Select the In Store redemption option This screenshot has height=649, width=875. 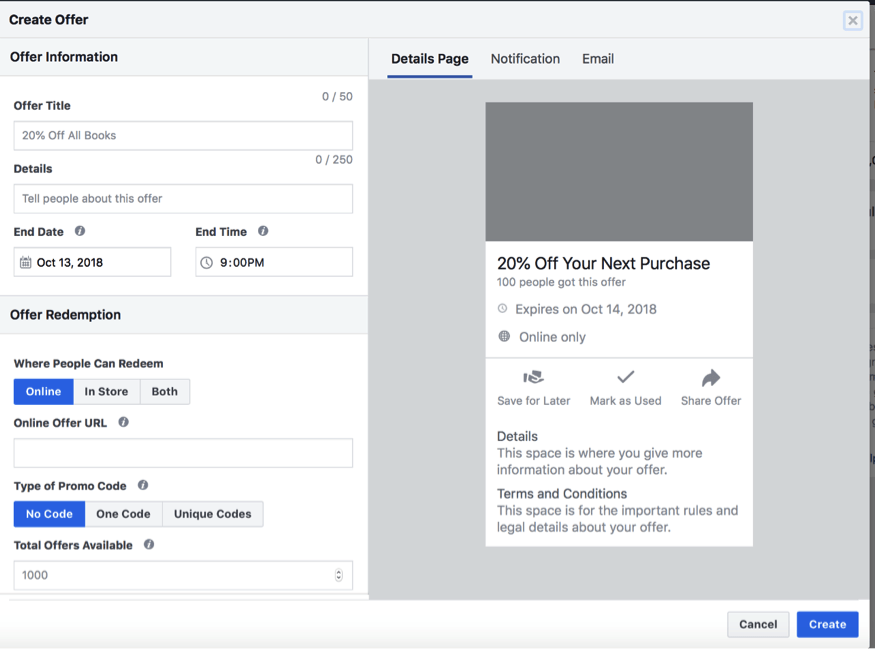107,392
